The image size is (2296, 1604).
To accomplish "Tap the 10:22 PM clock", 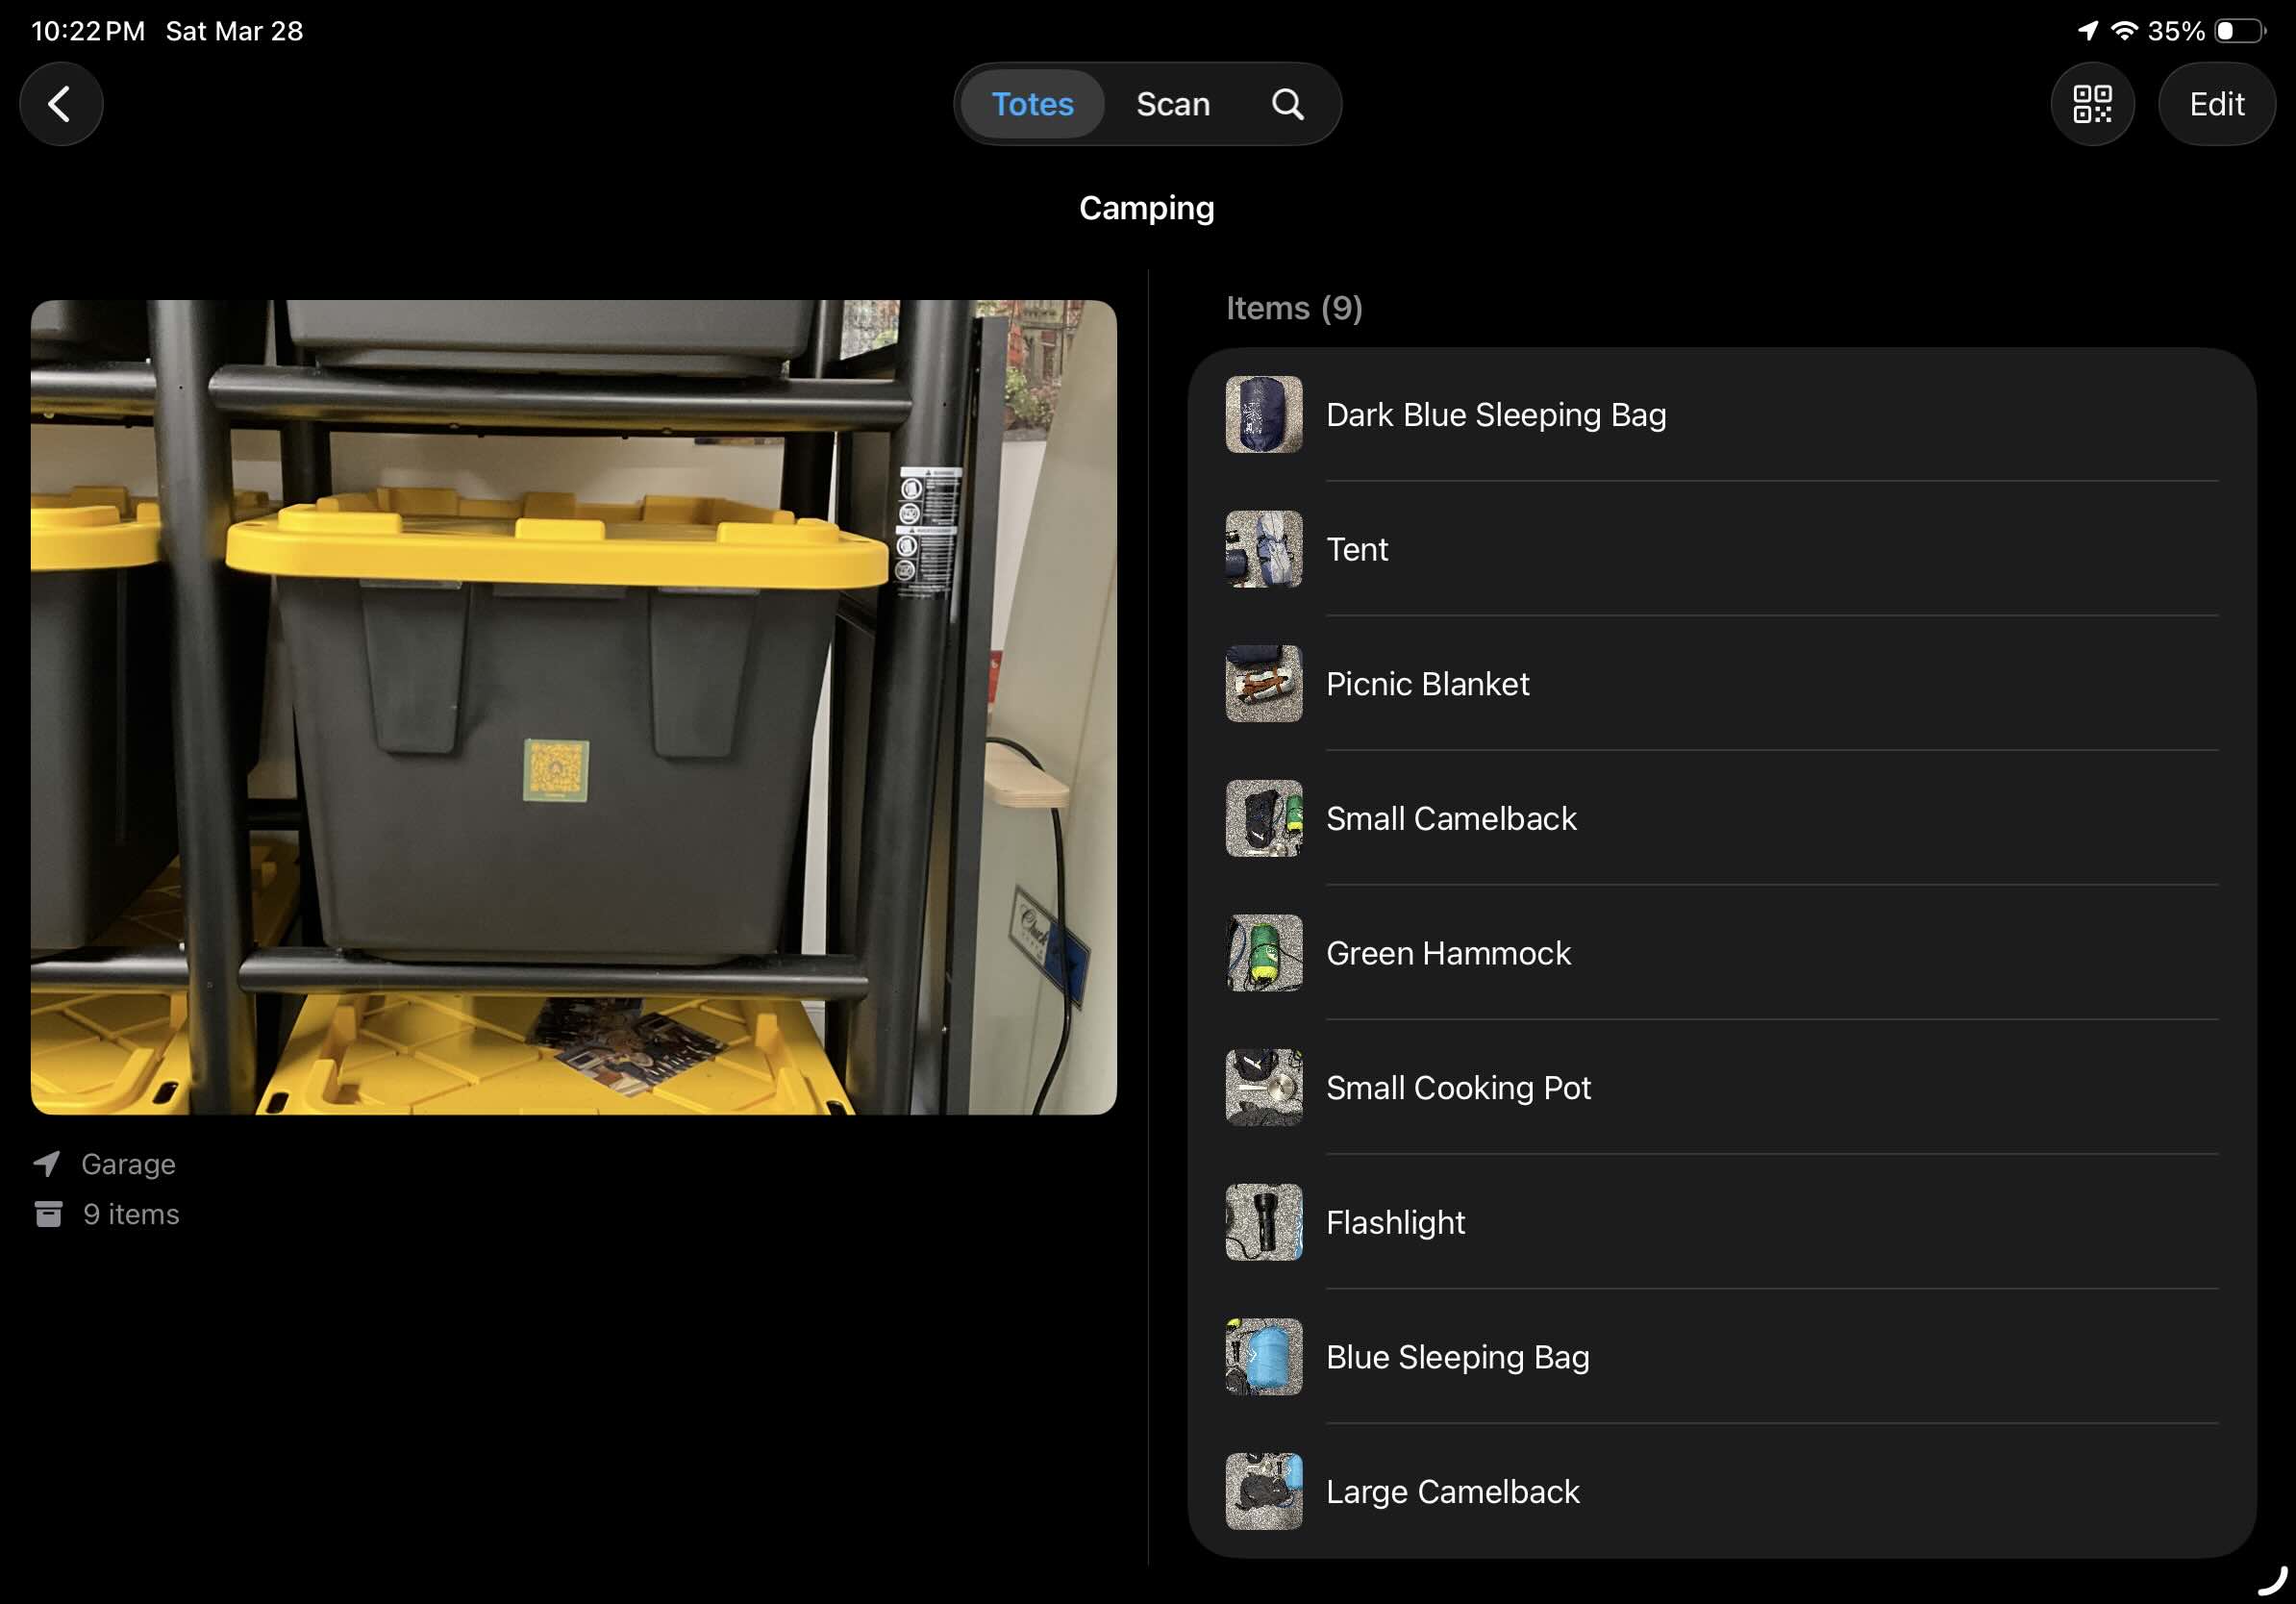I will coord(88,31).
